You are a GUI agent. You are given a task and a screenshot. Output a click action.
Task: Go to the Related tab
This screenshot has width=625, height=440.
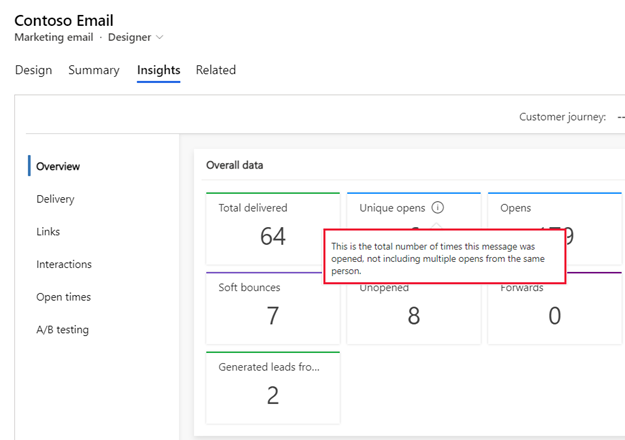[x=216, y=70]
